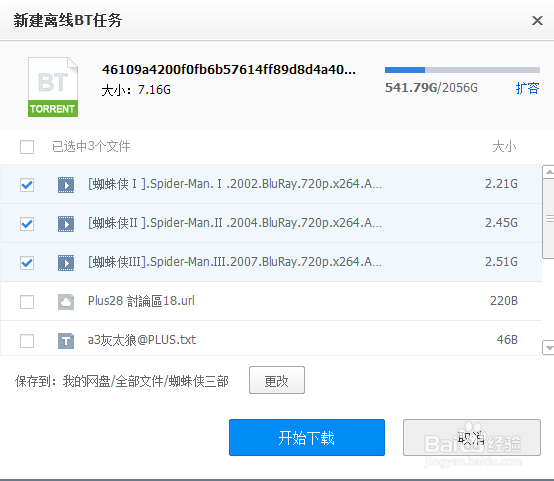554x481 pixels.
Task: Click the BT torrent file icon
Action: [53, 87]
